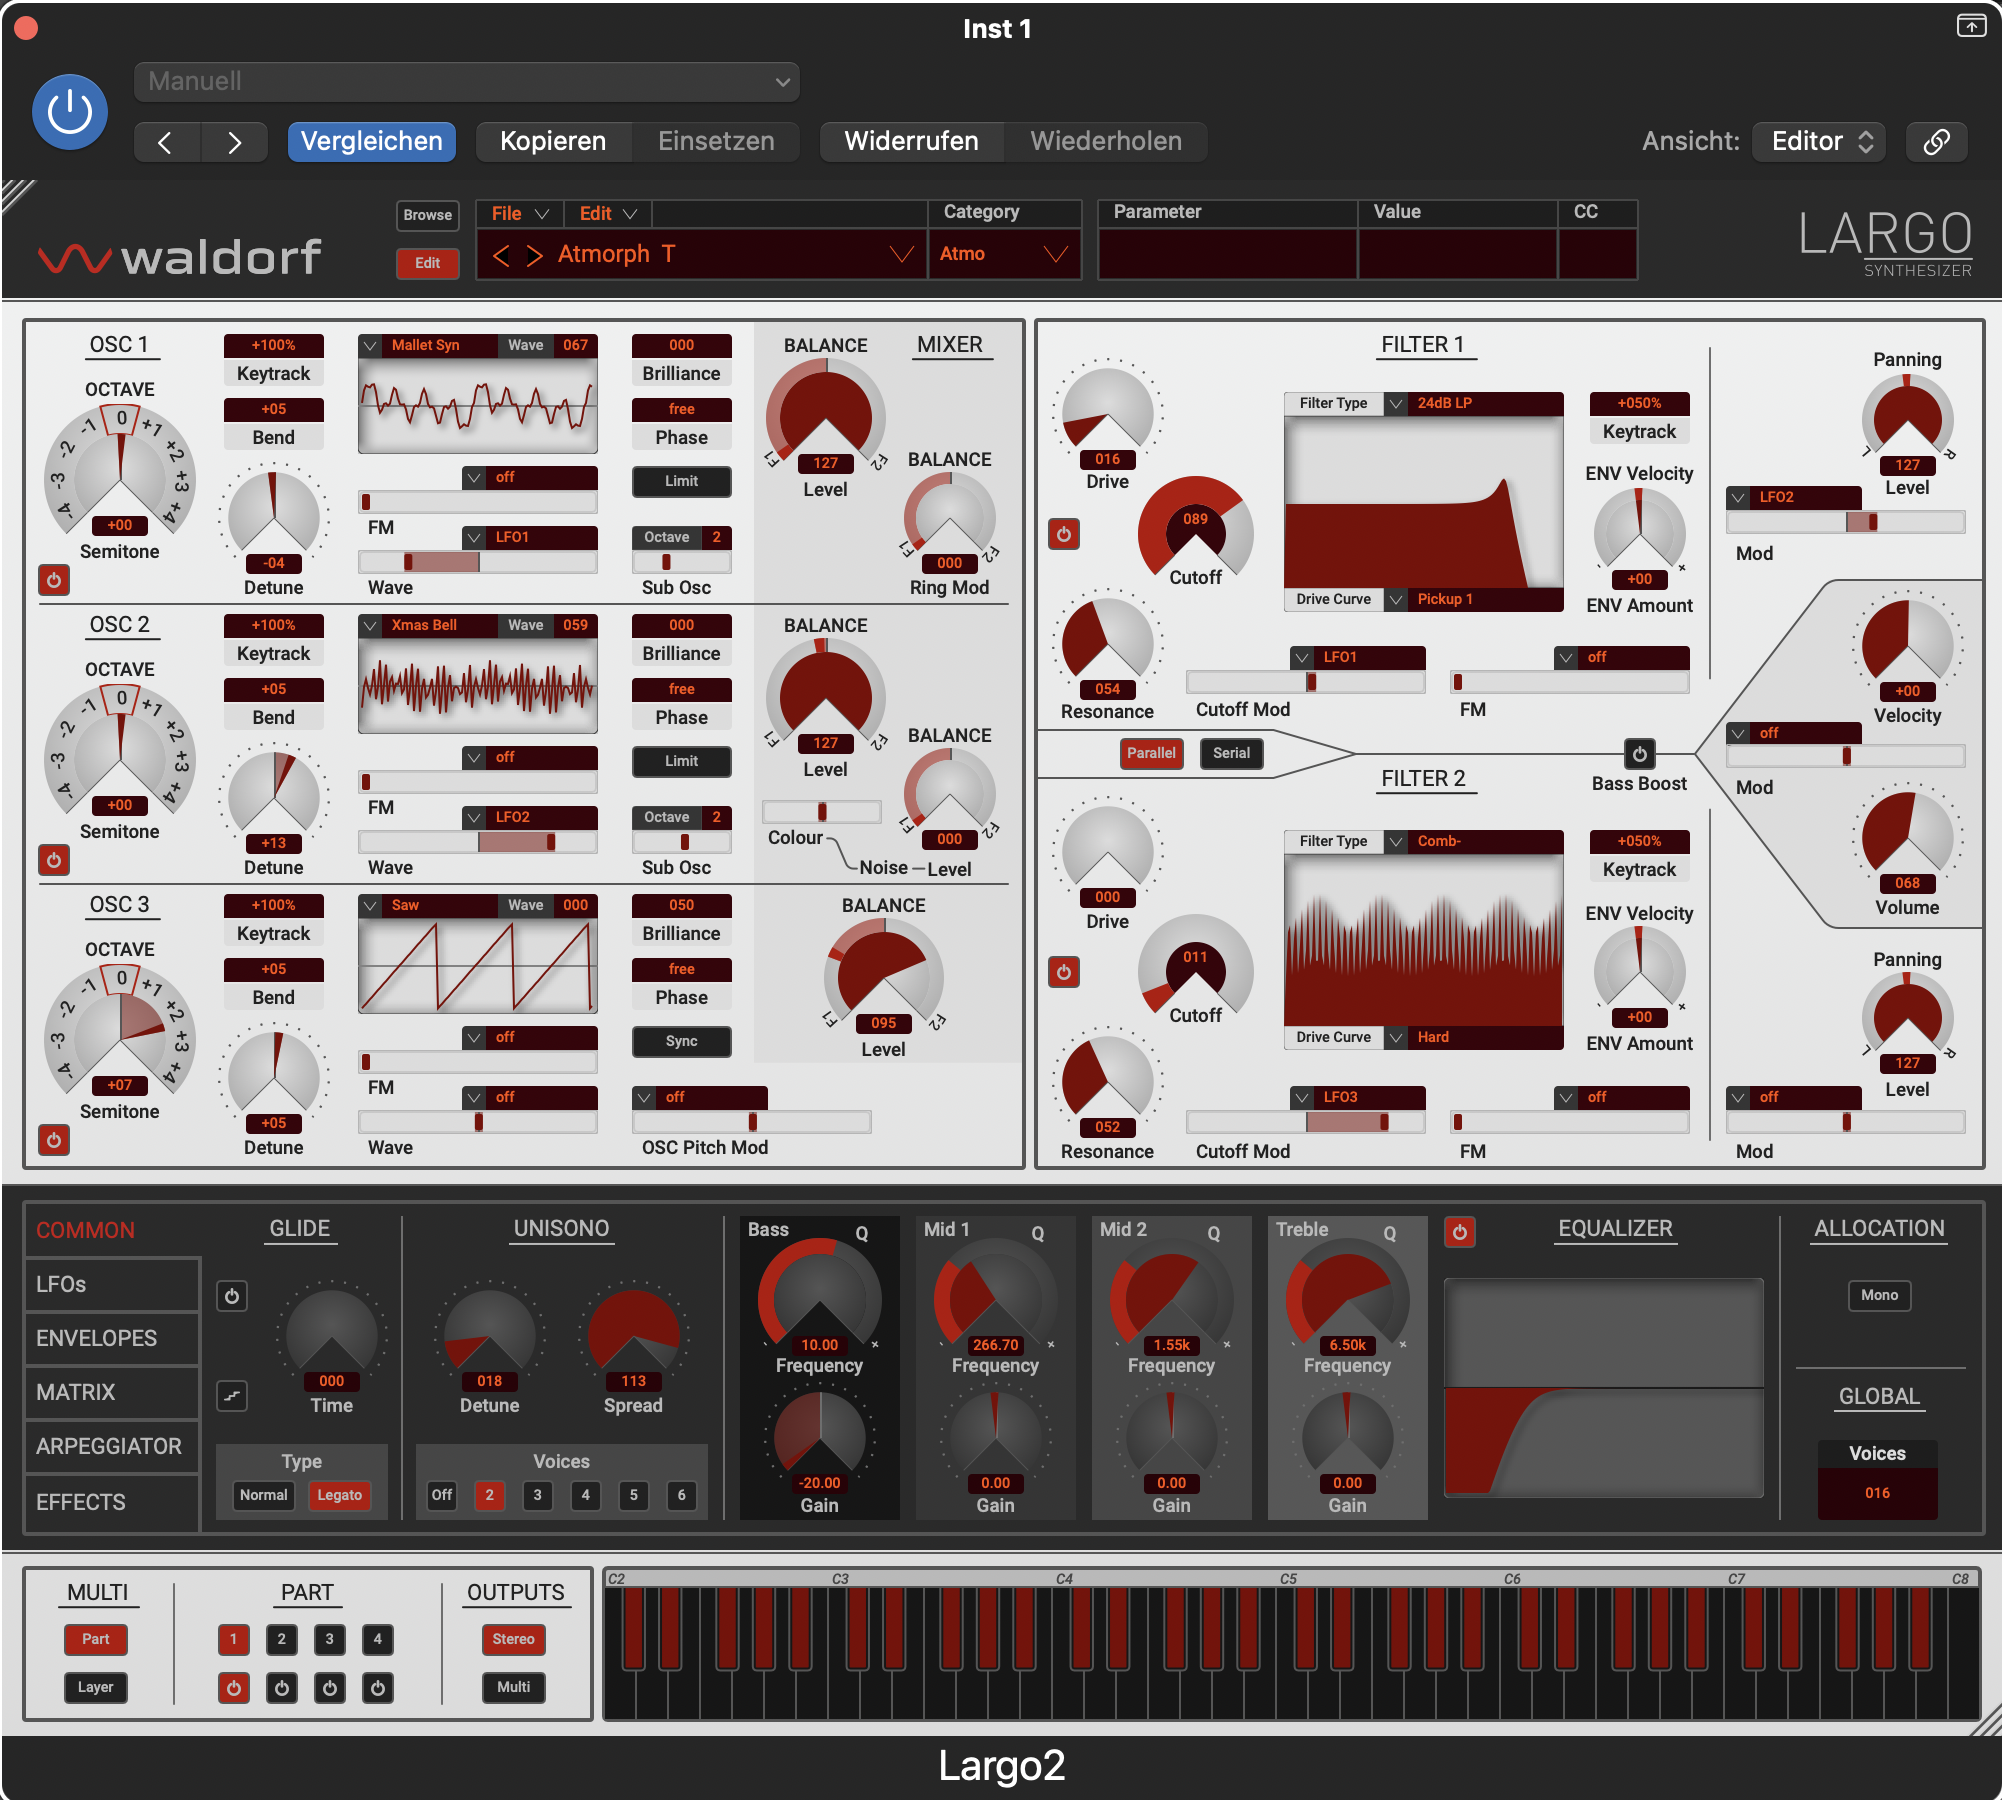
Task: Toggle the Filter 1 power icon
Action: click(x=1064, y=534)
